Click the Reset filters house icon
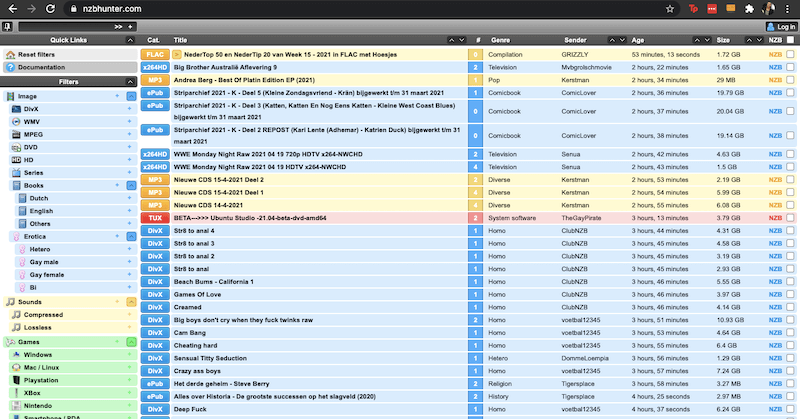The height and width of the screenshot is (419, 800). click(10, 54)
